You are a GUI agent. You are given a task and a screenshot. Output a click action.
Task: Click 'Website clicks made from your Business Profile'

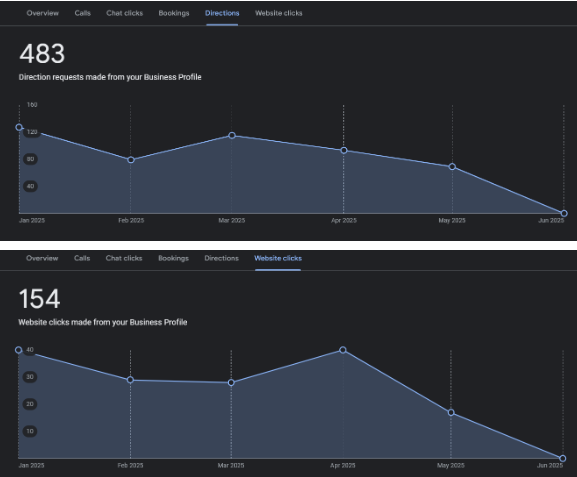coord(103,322)
